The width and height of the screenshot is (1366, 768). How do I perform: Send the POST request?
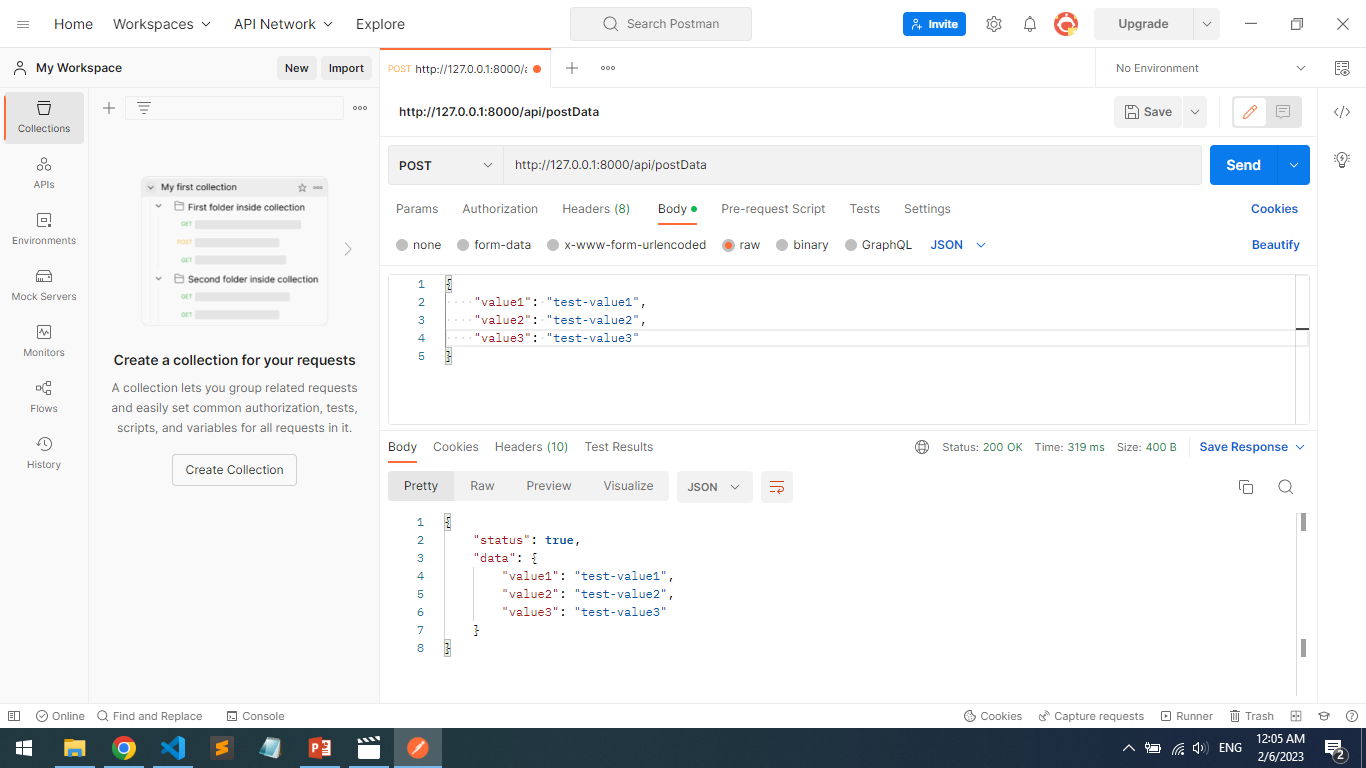coord(1244,165)
